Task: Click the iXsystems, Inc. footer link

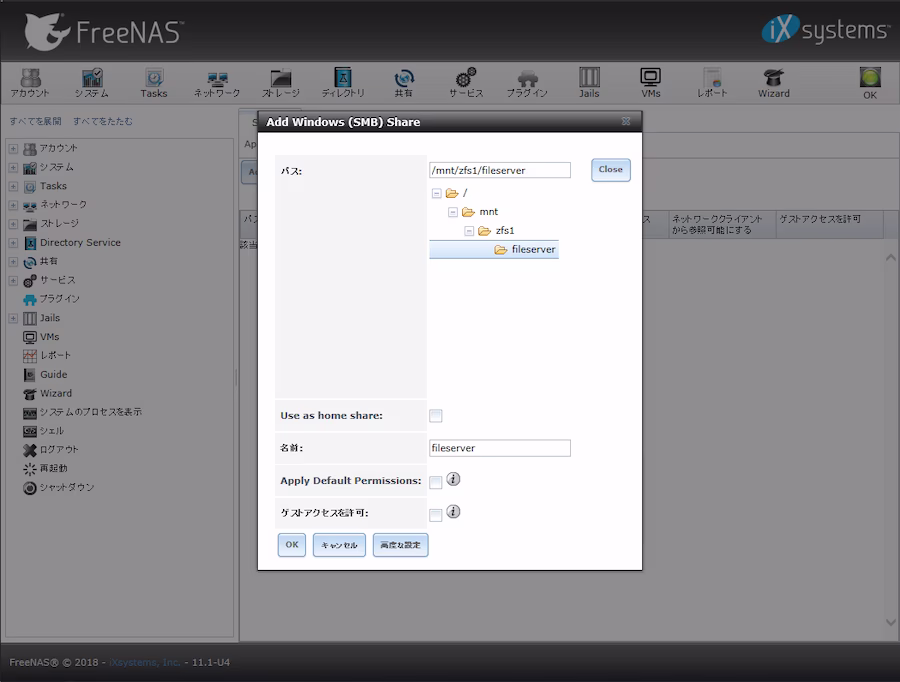Action: (145, 662)
